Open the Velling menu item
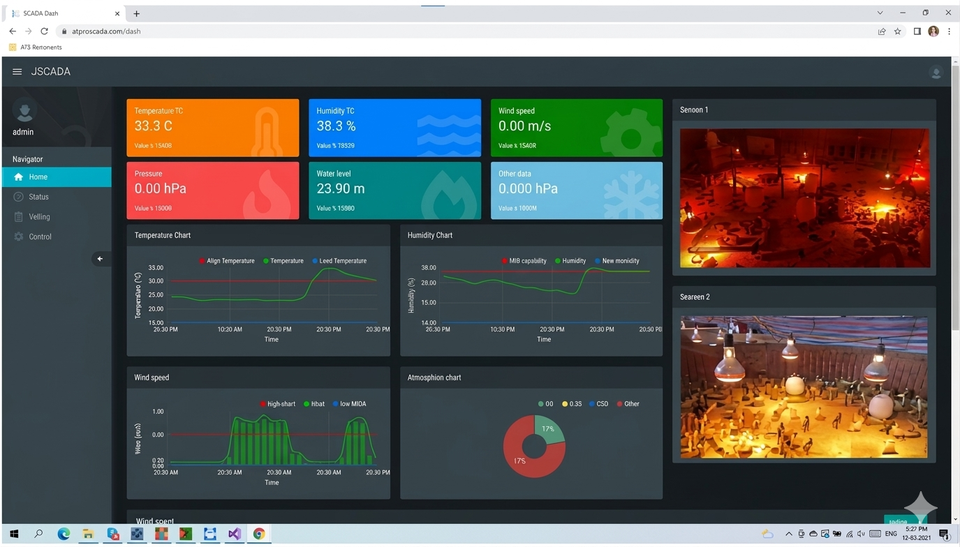The width and height of the screenshot is (960, 547). click(x=39, y=217)
